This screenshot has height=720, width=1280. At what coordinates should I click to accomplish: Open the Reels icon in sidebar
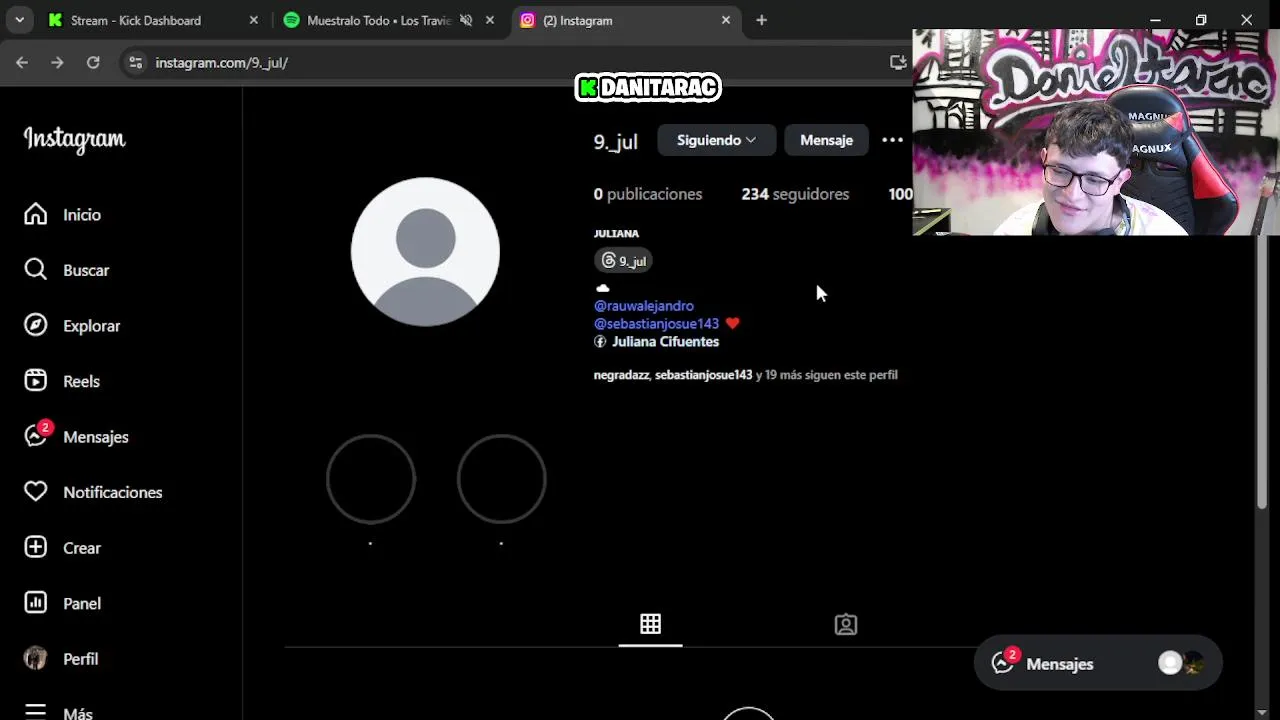[36, 381]
